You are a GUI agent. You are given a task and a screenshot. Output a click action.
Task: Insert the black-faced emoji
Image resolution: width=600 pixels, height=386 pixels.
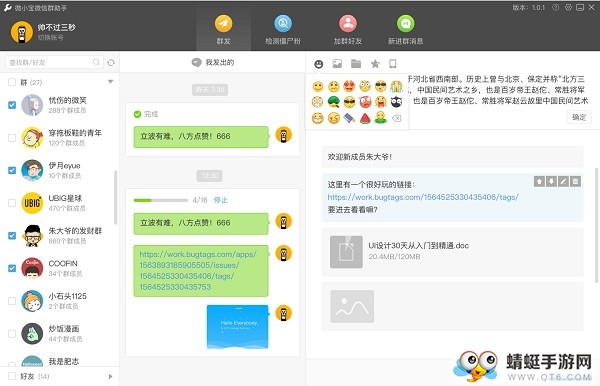[x=396, y=102]
